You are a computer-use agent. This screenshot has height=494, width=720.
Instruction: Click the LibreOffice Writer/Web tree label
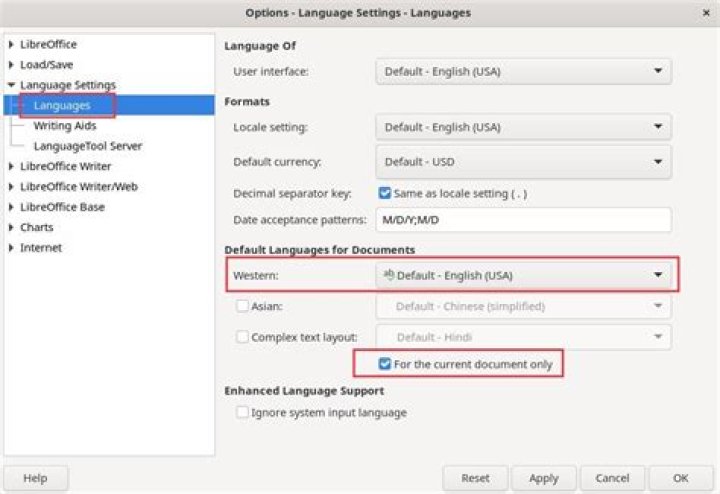[x=79, y=186]
